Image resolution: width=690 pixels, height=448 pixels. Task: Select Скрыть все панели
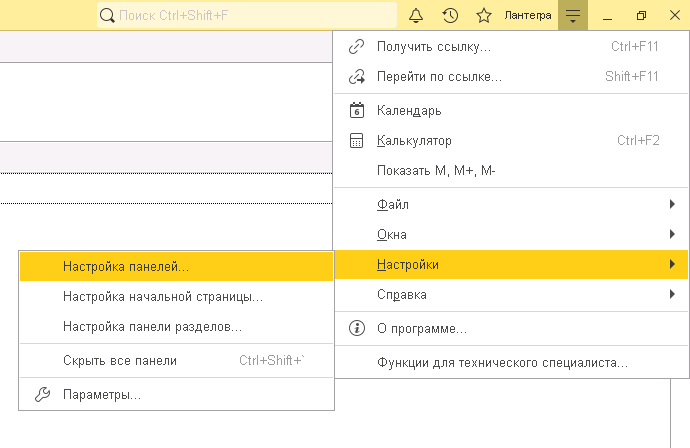click(120, 361)
